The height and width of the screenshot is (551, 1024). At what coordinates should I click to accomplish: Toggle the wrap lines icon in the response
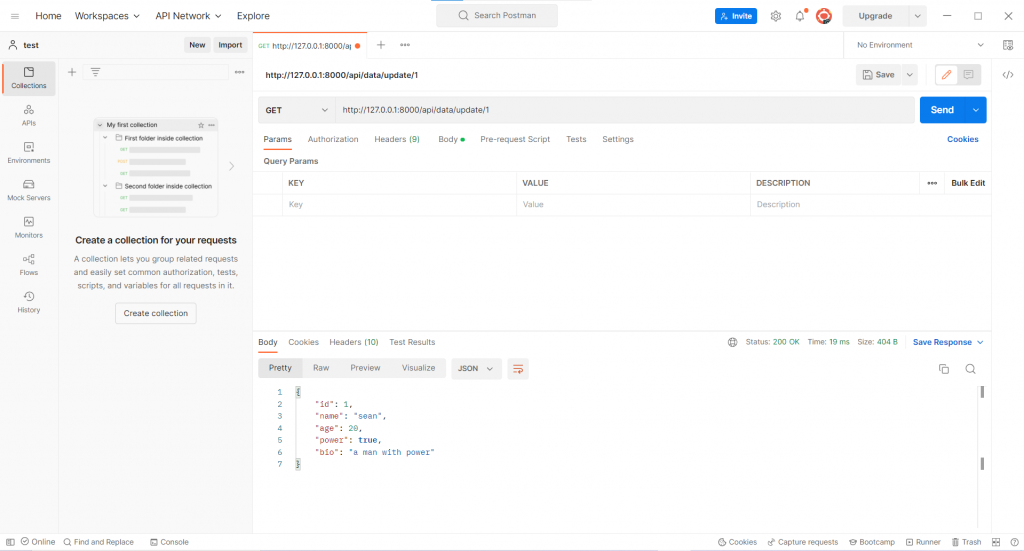point(518,369)
